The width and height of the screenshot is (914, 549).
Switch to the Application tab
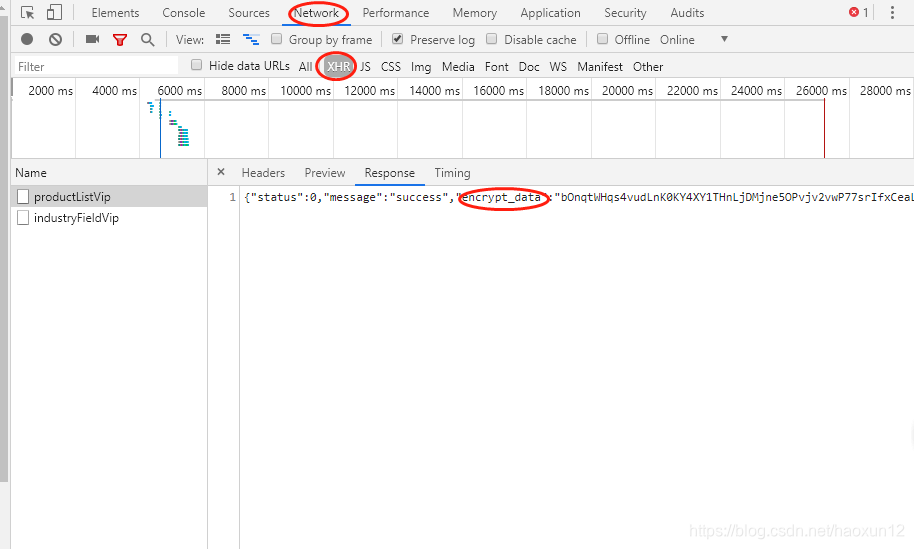(x=550, y=13)
